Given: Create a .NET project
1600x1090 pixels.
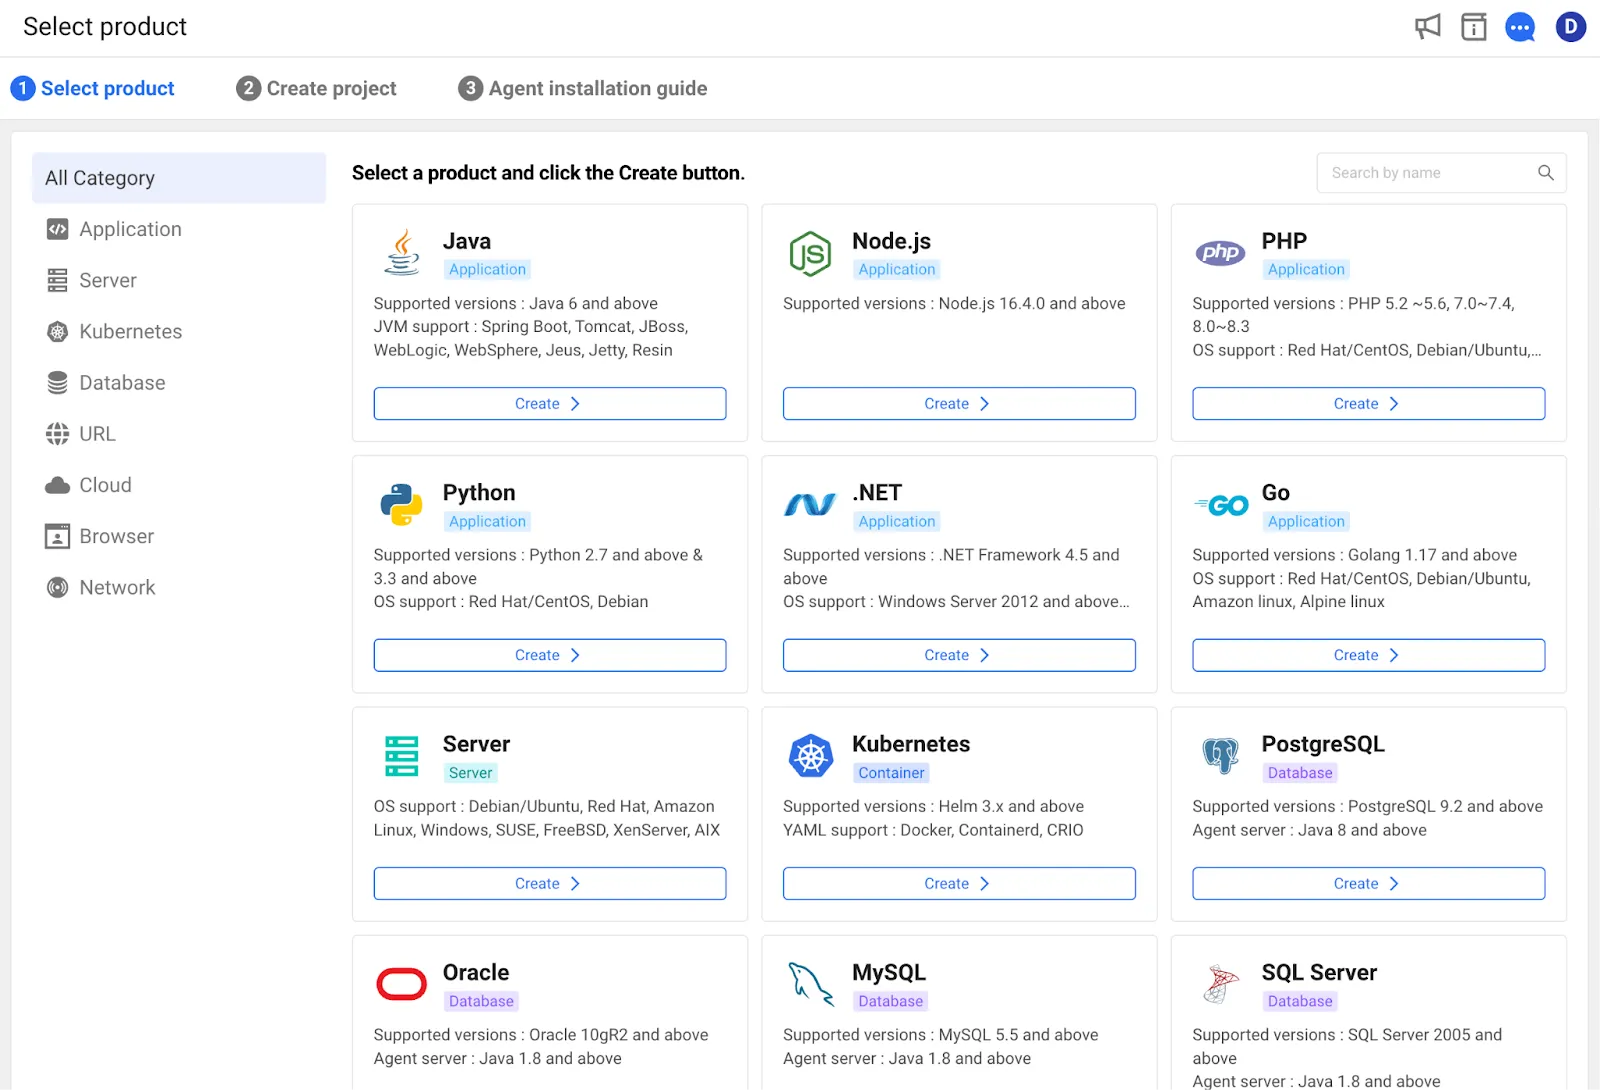Looking at the screenshot, I should click(959, 655).
